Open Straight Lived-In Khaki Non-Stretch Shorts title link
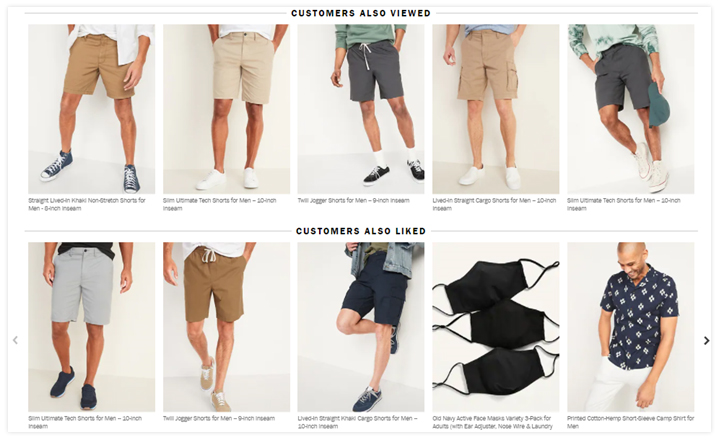Viewport: 720px width, 440px height. (87, 204)
